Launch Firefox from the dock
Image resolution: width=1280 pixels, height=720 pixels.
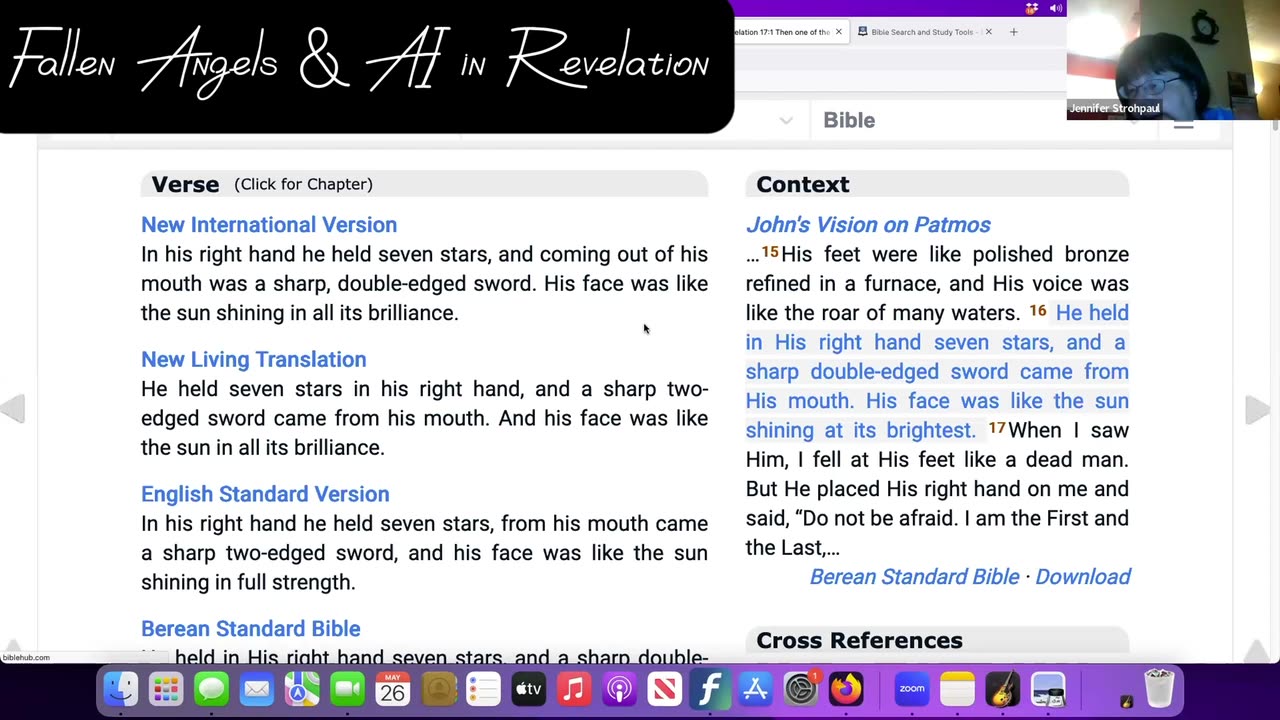845,689
